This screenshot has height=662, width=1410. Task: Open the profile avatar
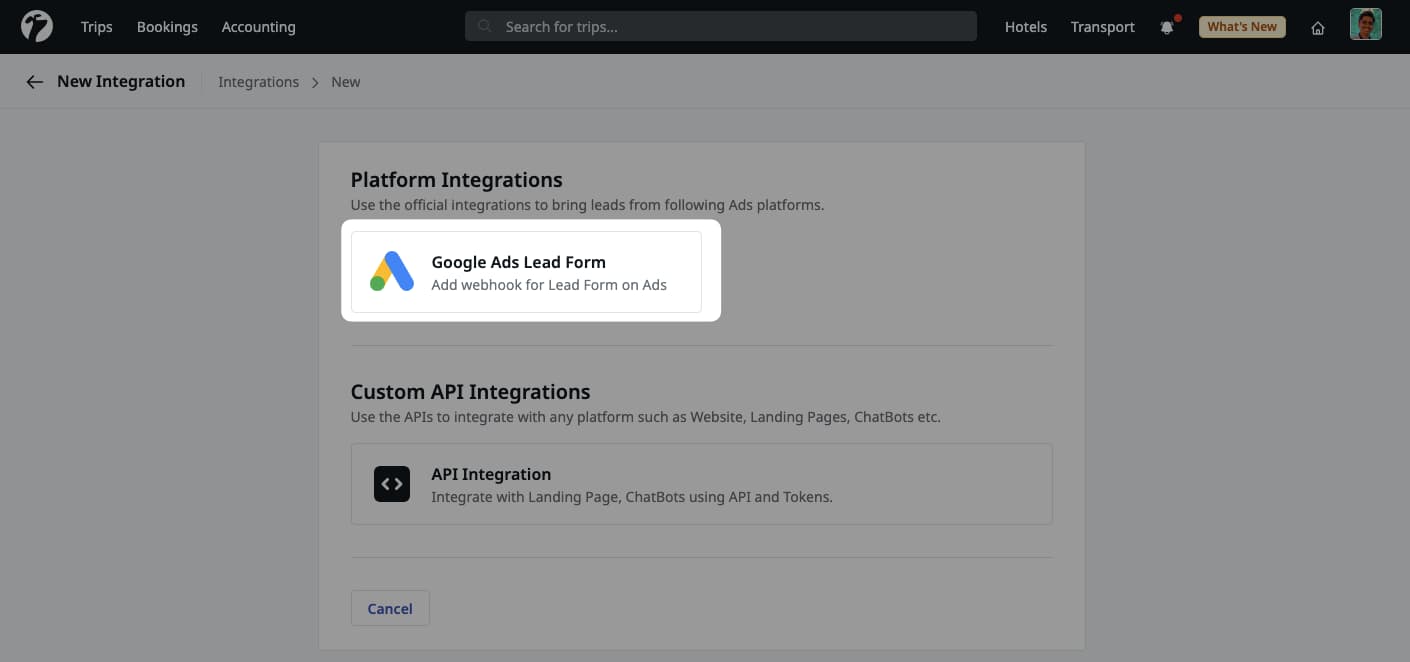1365,24
